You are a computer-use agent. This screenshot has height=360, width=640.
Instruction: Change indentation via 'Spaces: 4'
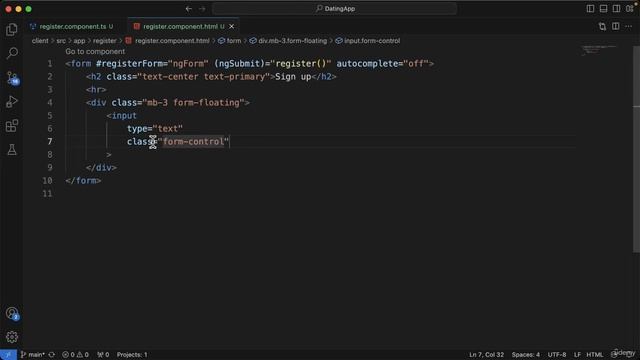click(x=526, y=355)
